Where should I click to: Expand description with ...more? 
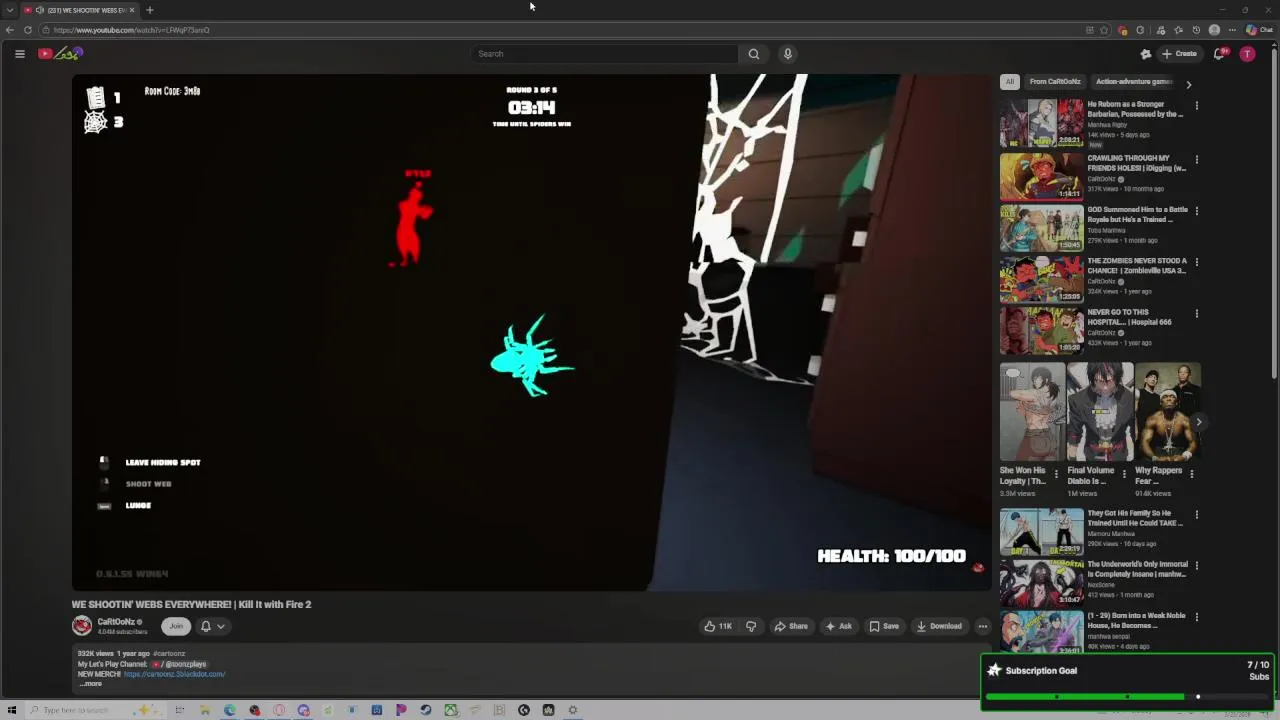(x=90, y=684)
